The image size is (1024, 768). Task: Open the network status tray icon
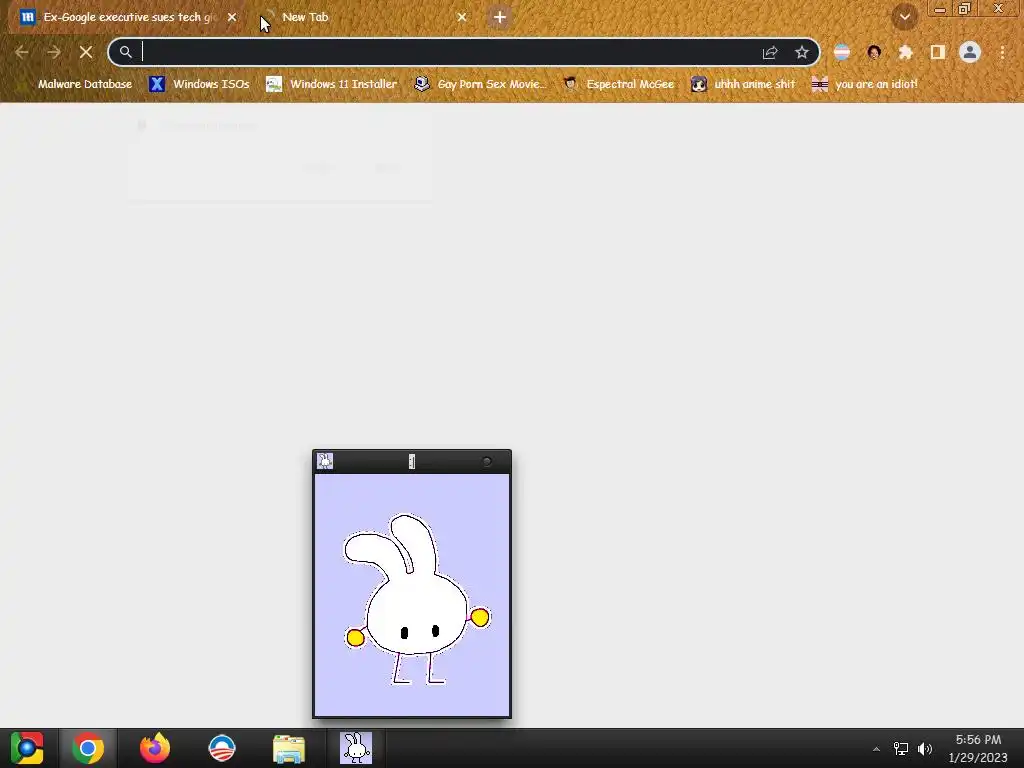[901, 749]
